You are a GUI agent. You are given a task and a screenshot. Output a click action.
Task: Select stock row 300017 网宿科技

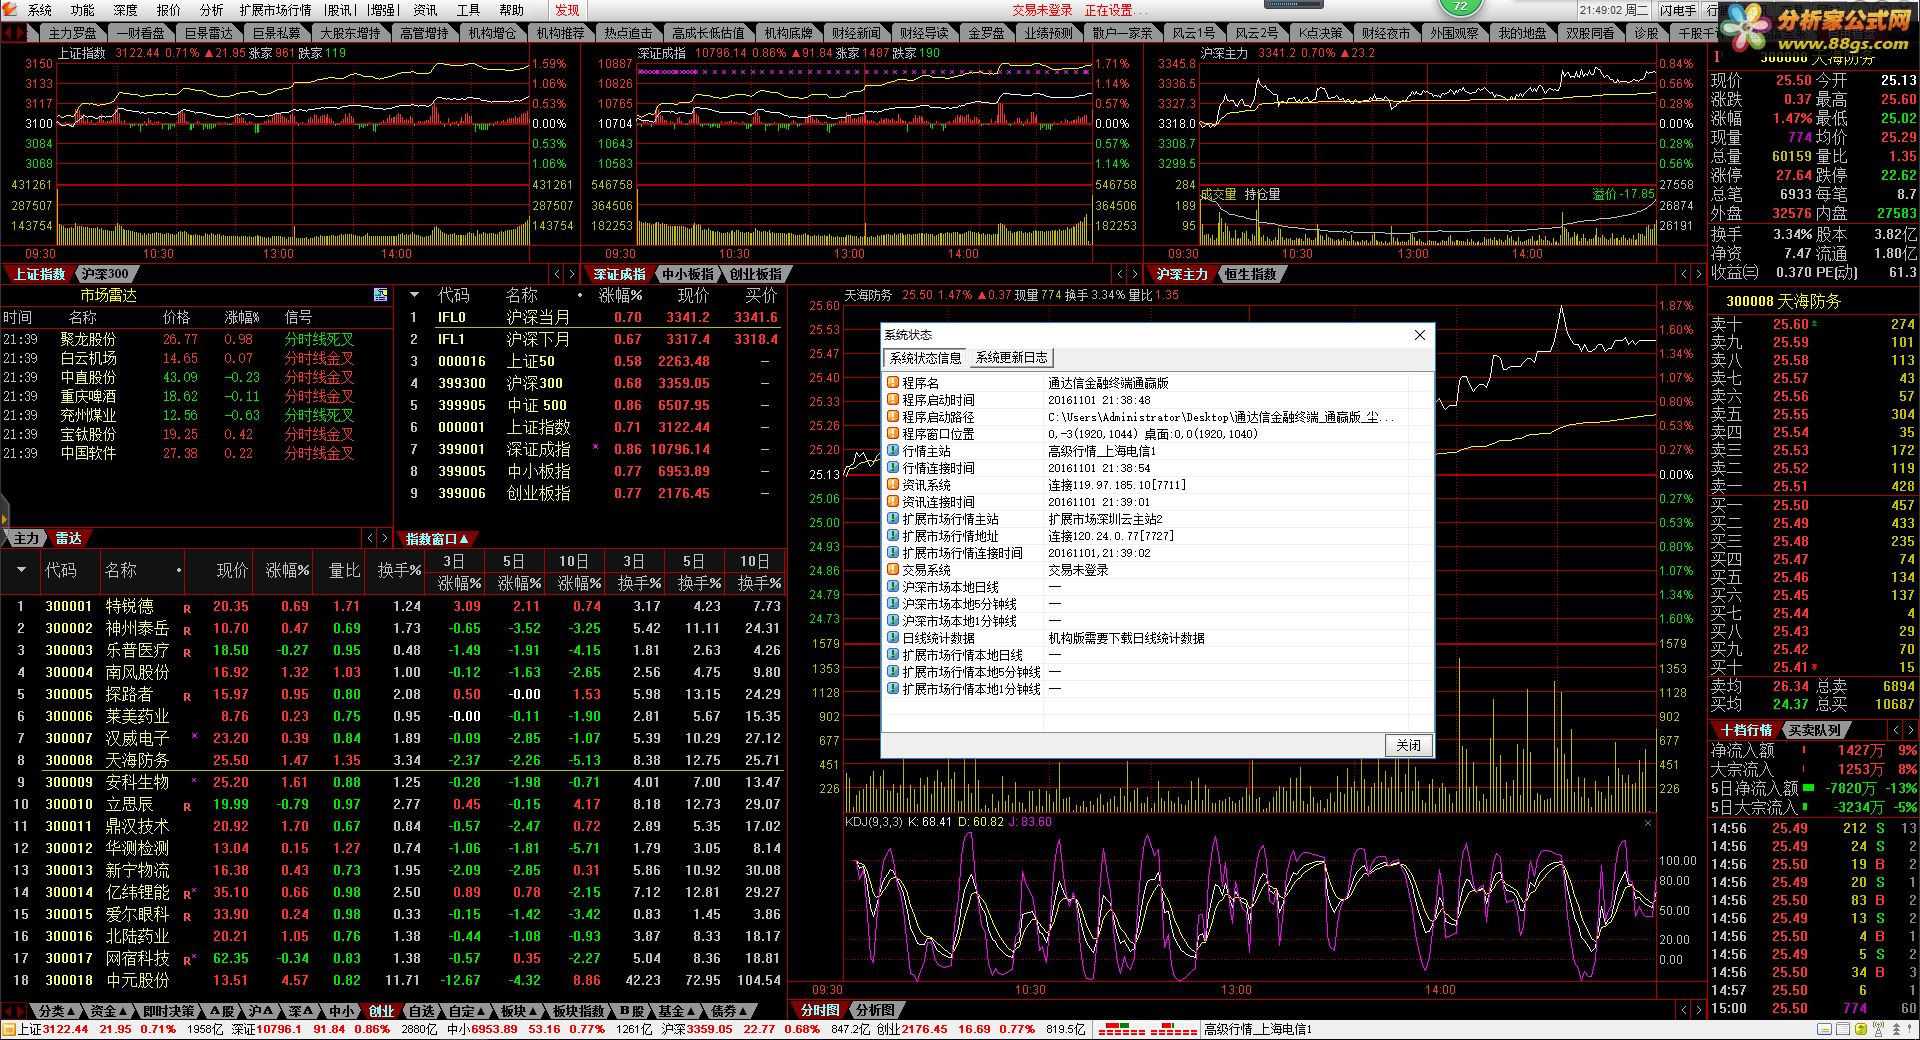click(x=393, y=958)
